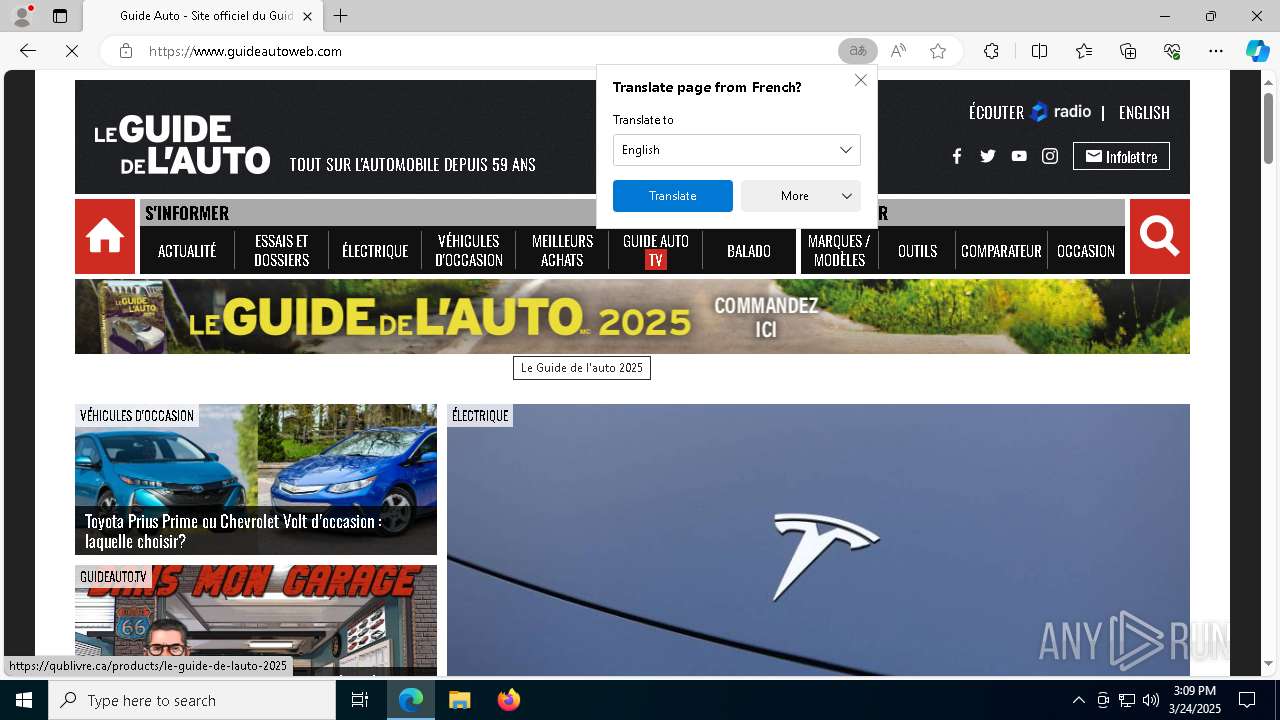1280x720 pixels.
Task: Click the taskbar search box
Action: (192, 700)
